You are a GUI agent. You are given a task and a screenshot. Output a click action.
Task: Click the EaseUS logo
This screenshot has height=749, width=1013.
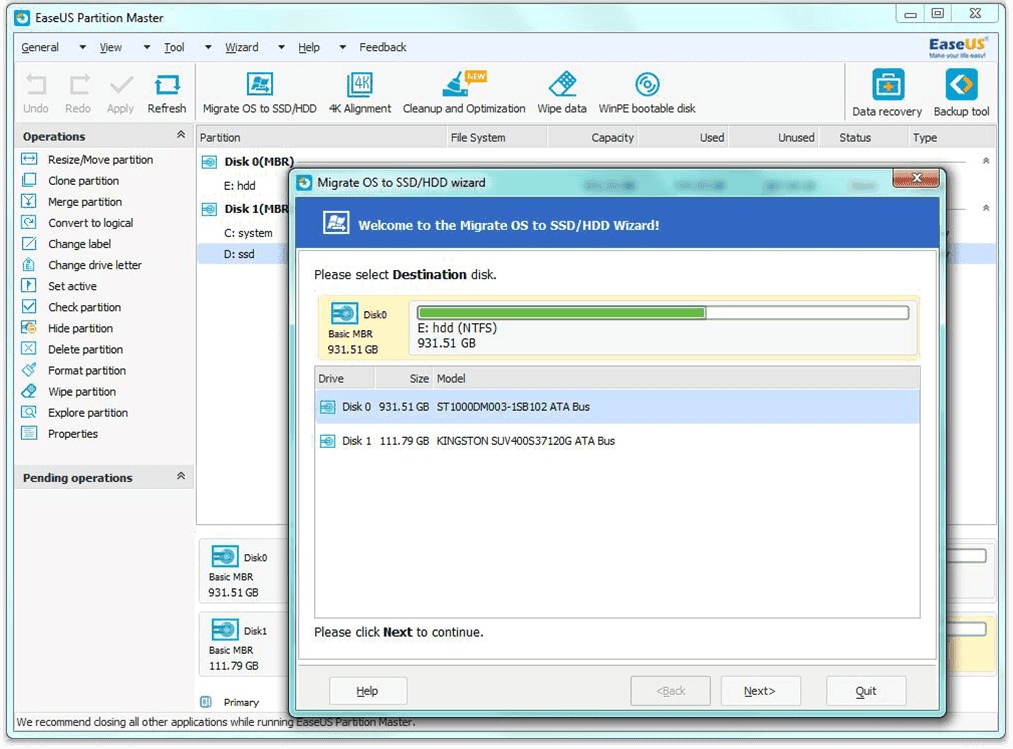tap(957, 47)
